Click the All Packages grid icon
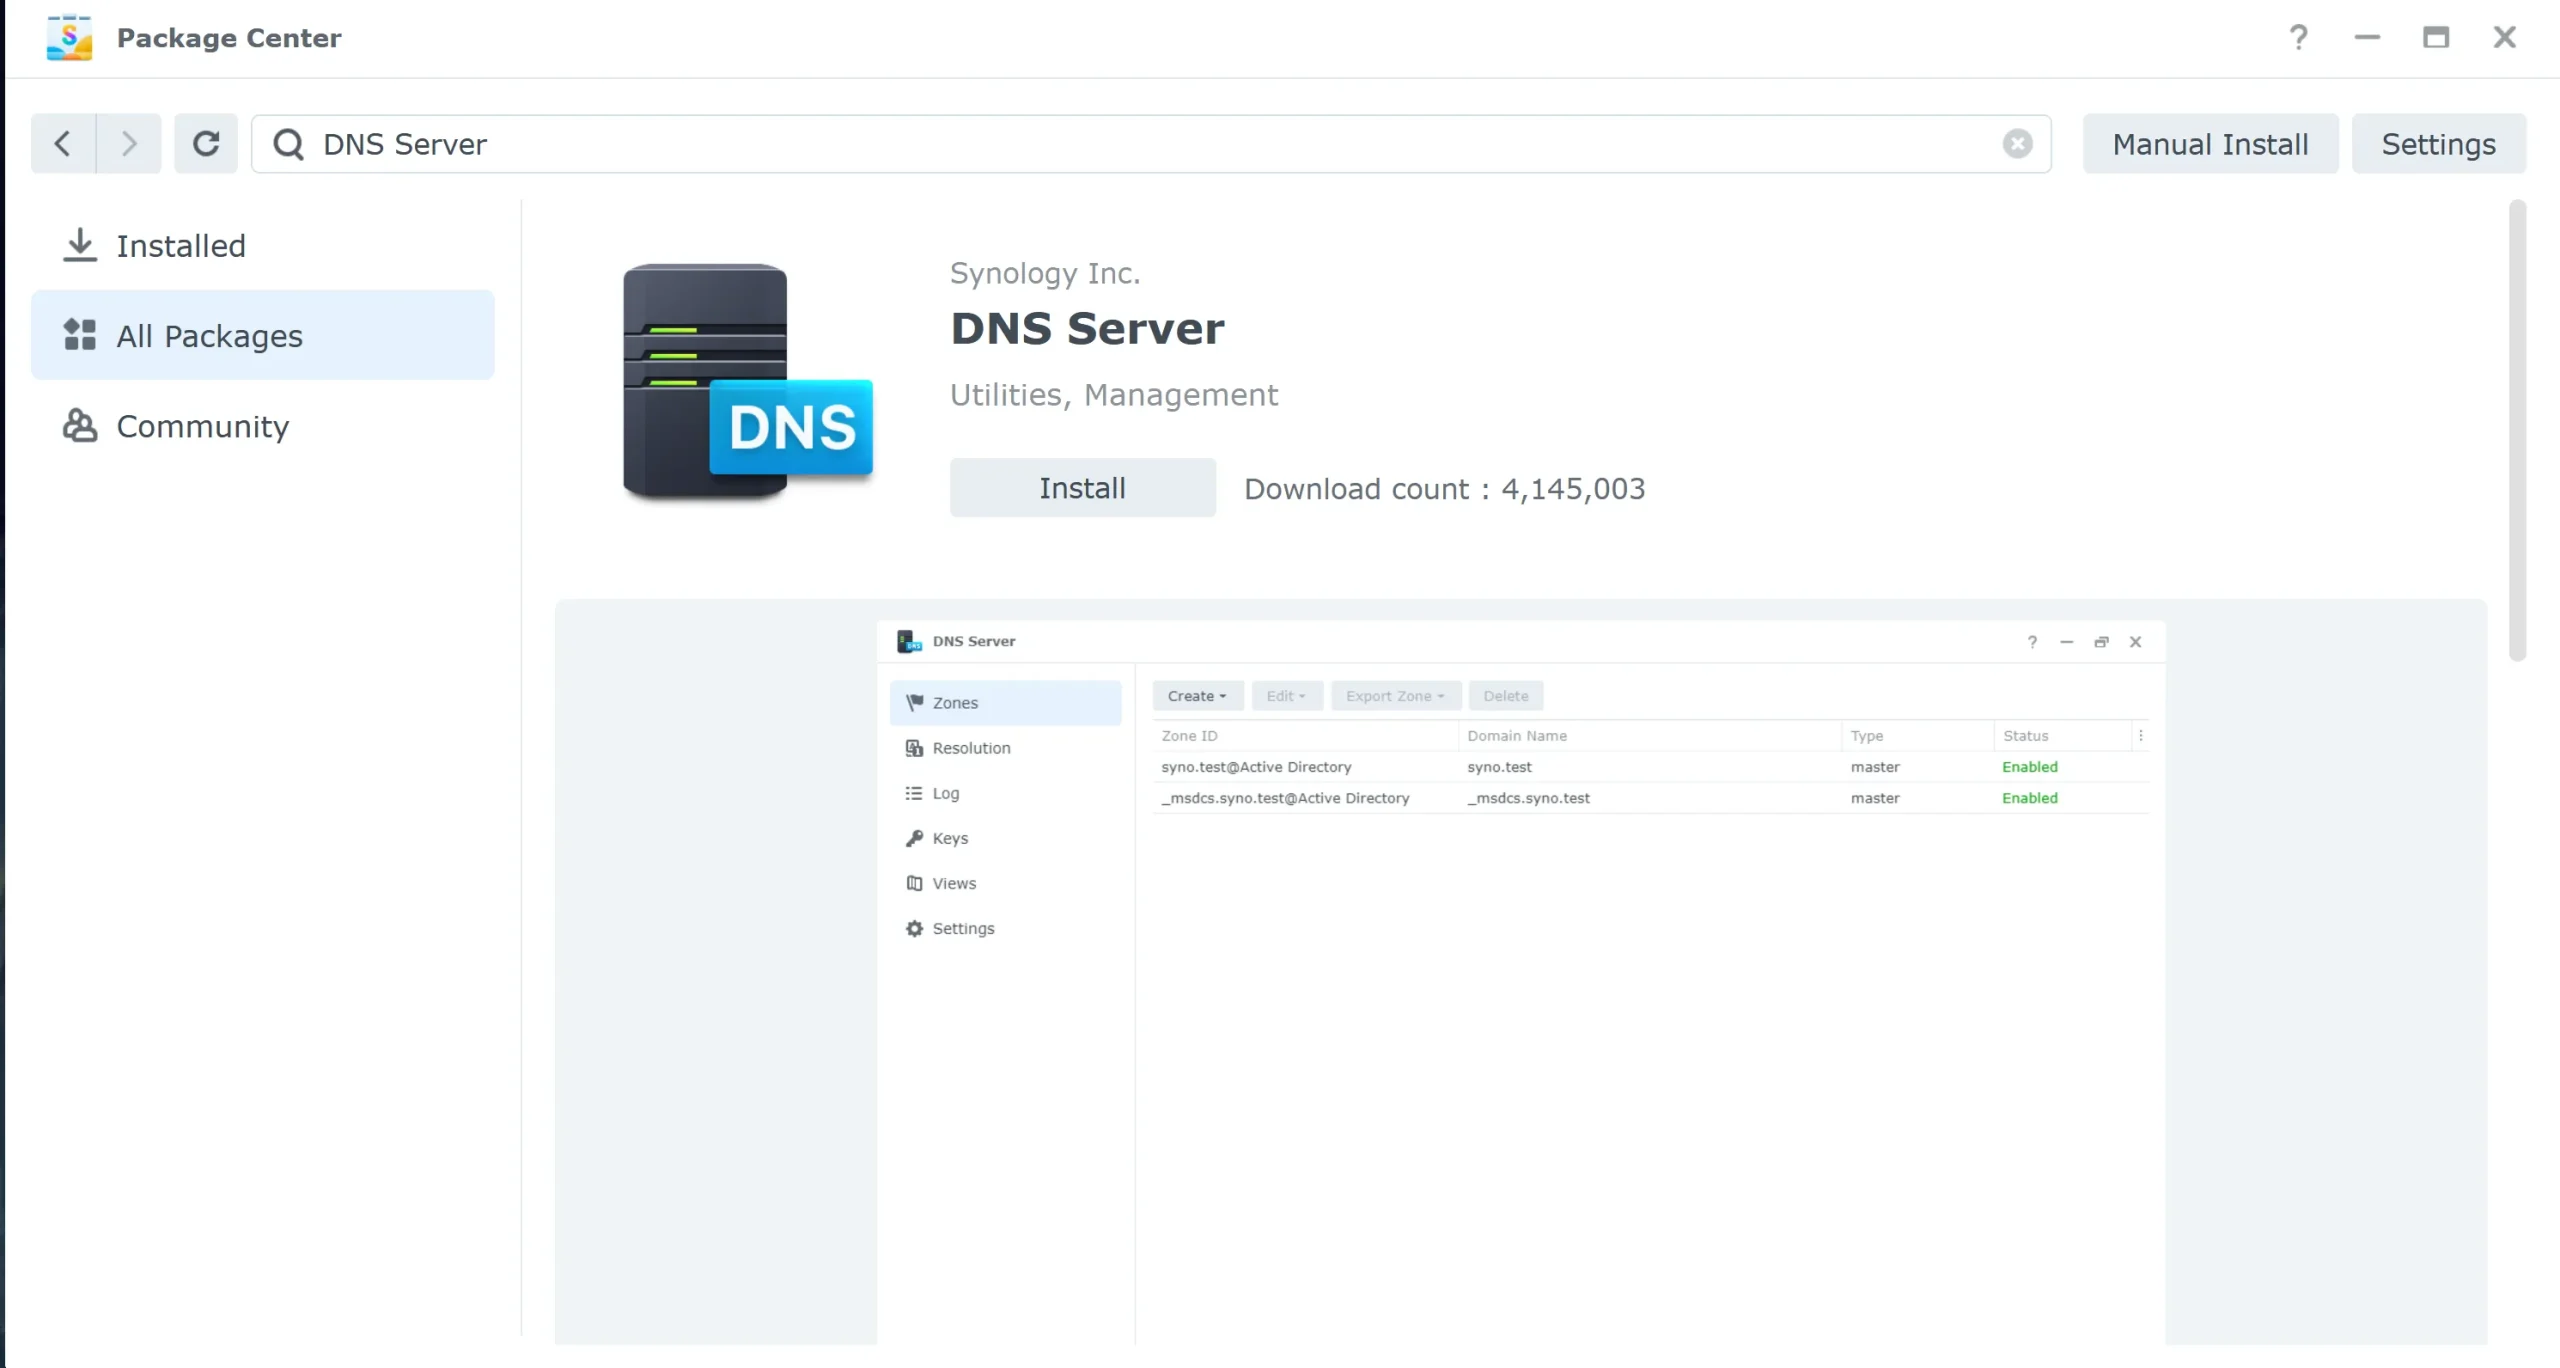2560x1368 pixels. tap(79, 335)
